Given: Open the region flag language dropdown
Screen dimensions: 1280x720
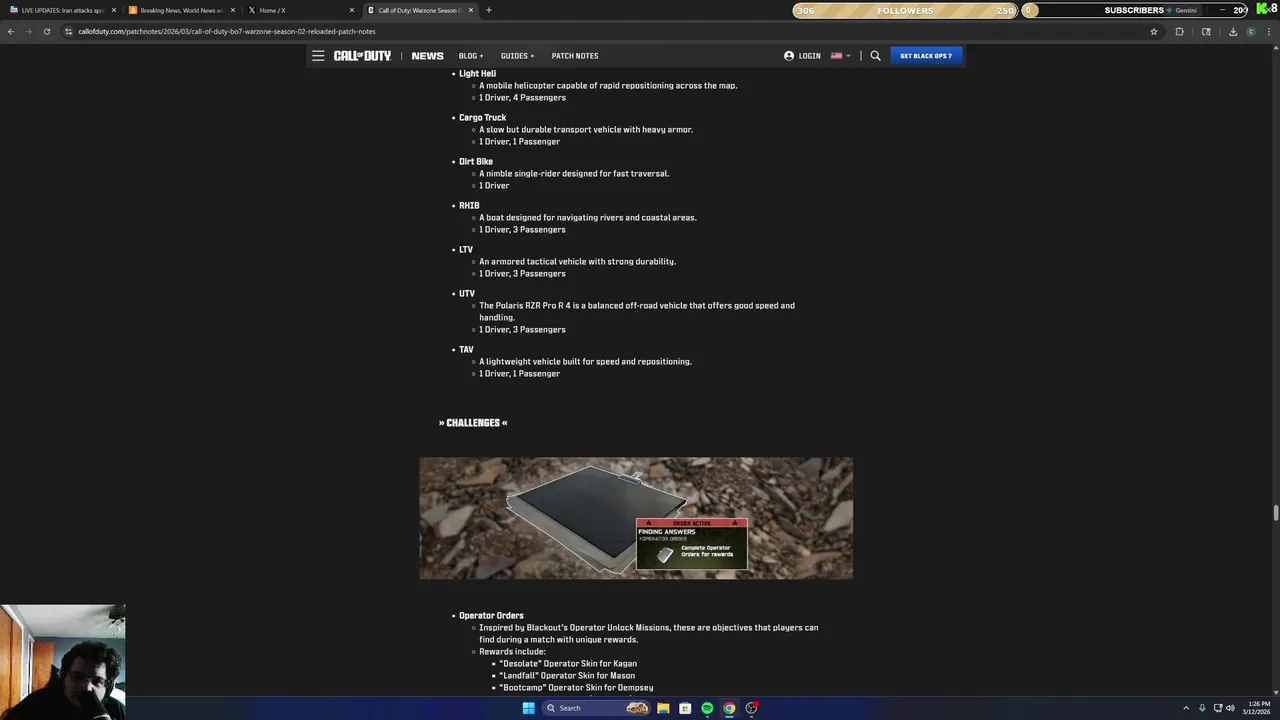Looking at the screenshot, I should click(x=841, y=56).
